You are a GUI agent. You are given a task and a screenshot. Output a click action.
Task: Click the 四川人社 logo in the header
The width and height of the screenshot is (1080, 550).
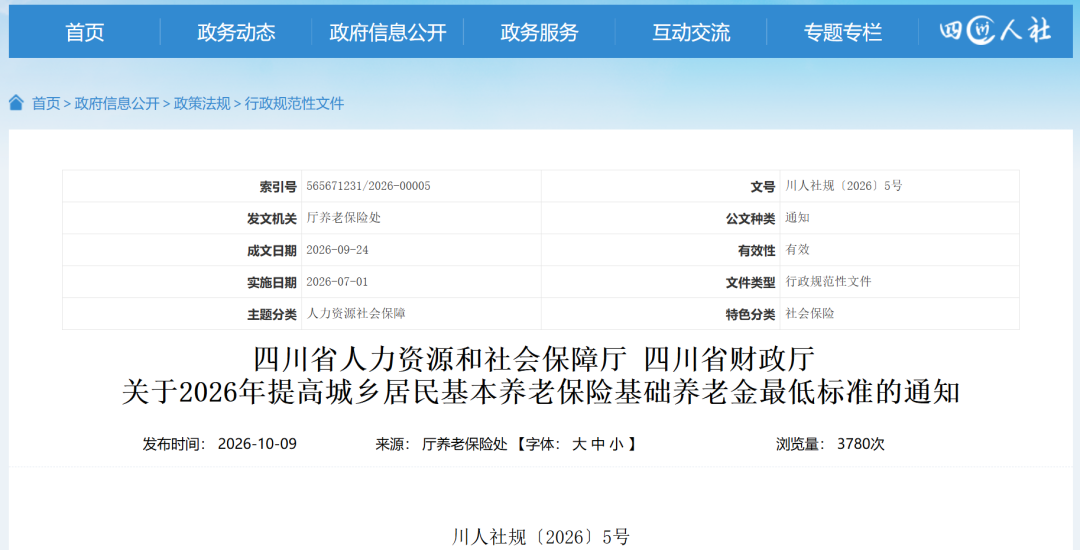pos(995,31)
